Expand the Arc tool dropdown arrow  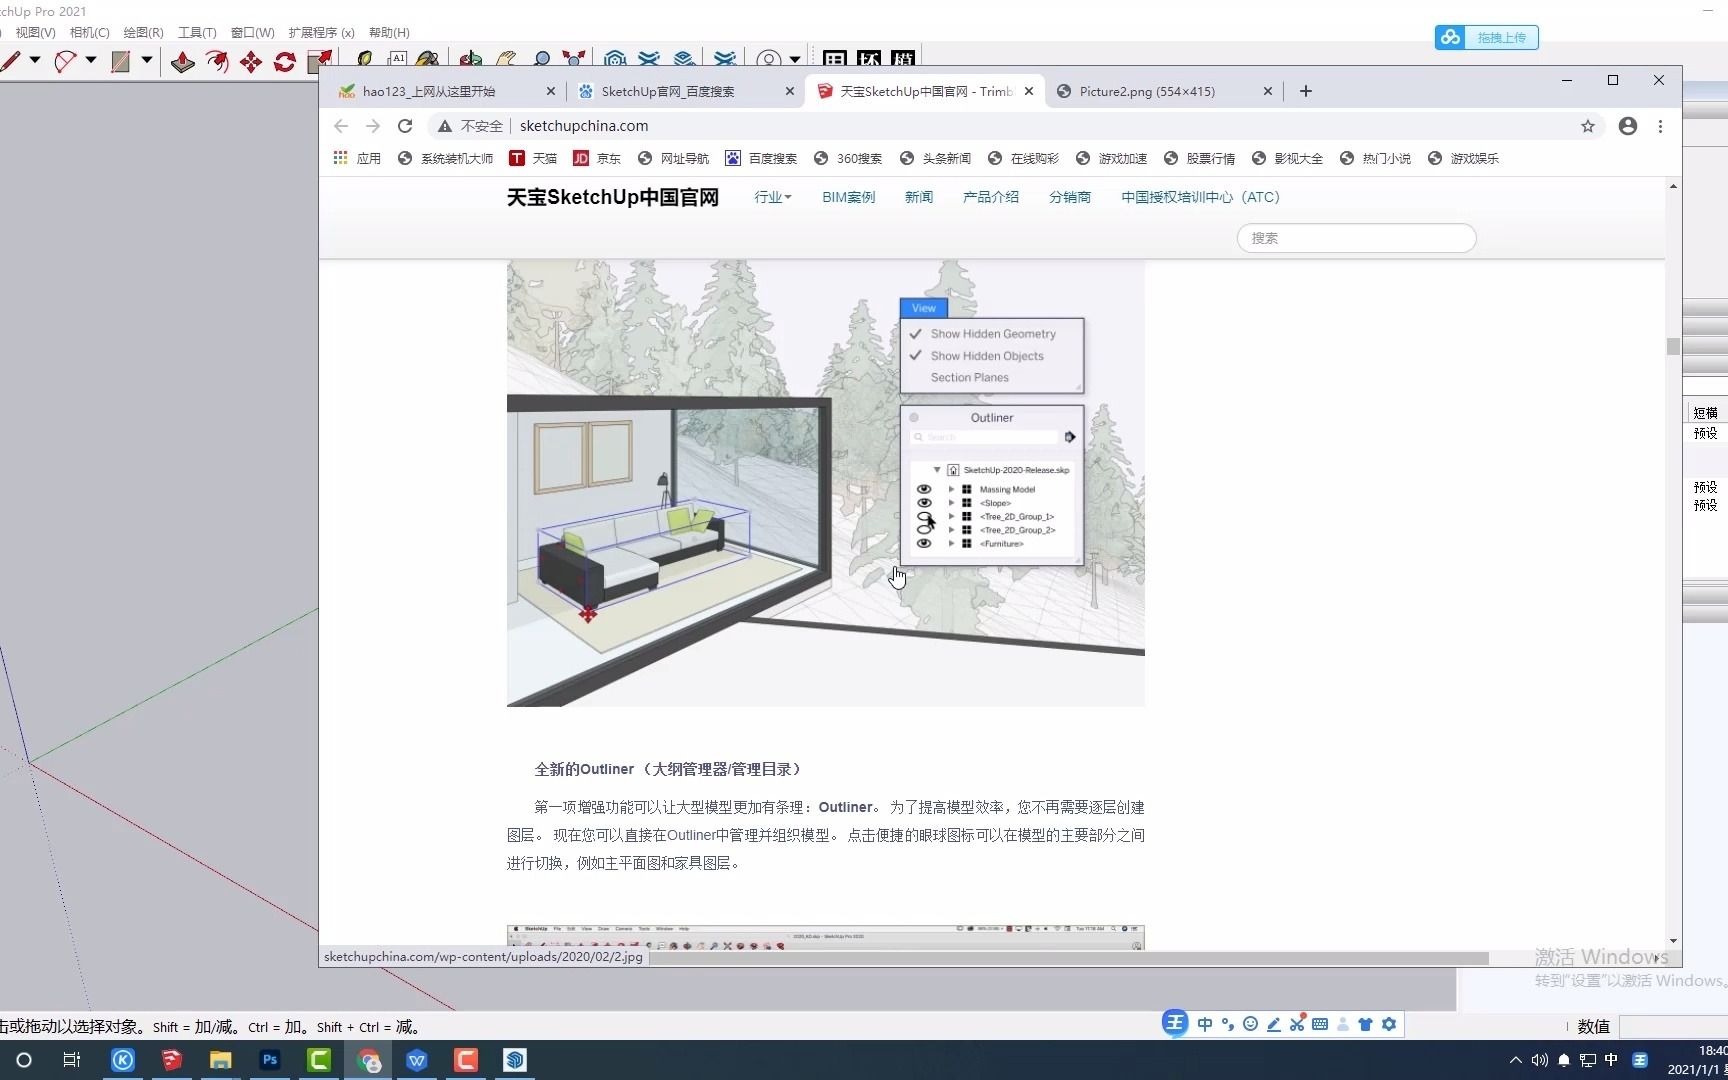(91, 60)
